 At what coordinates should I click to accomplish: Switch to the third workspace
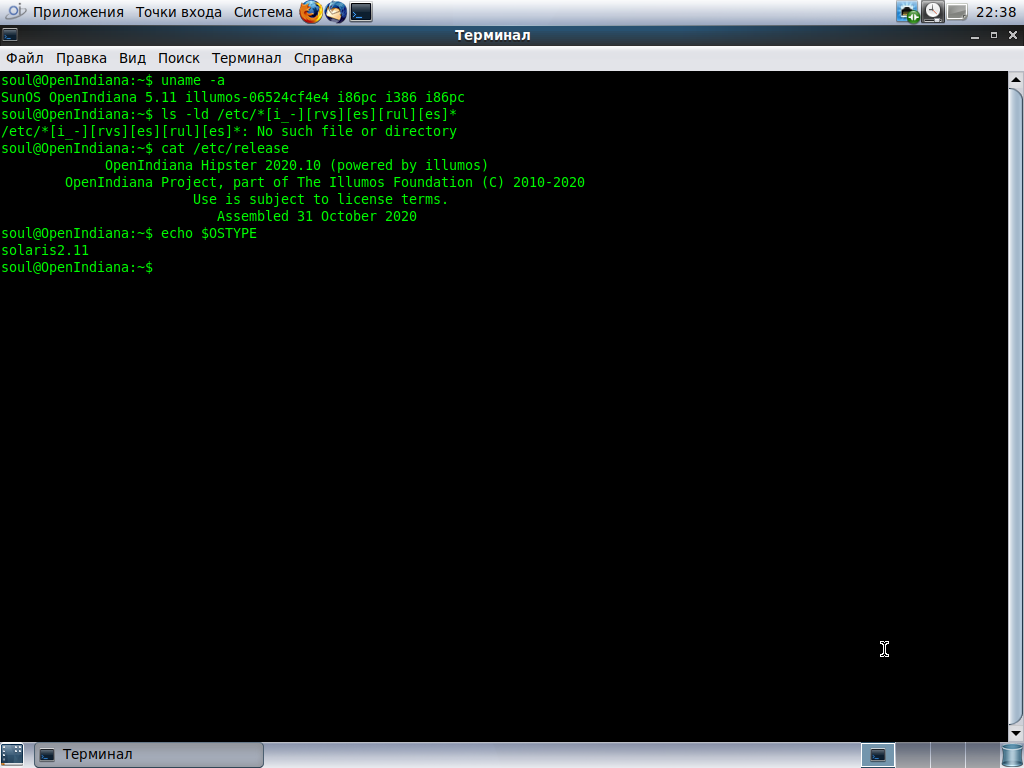pyautogui.click(x=948, y=755)
